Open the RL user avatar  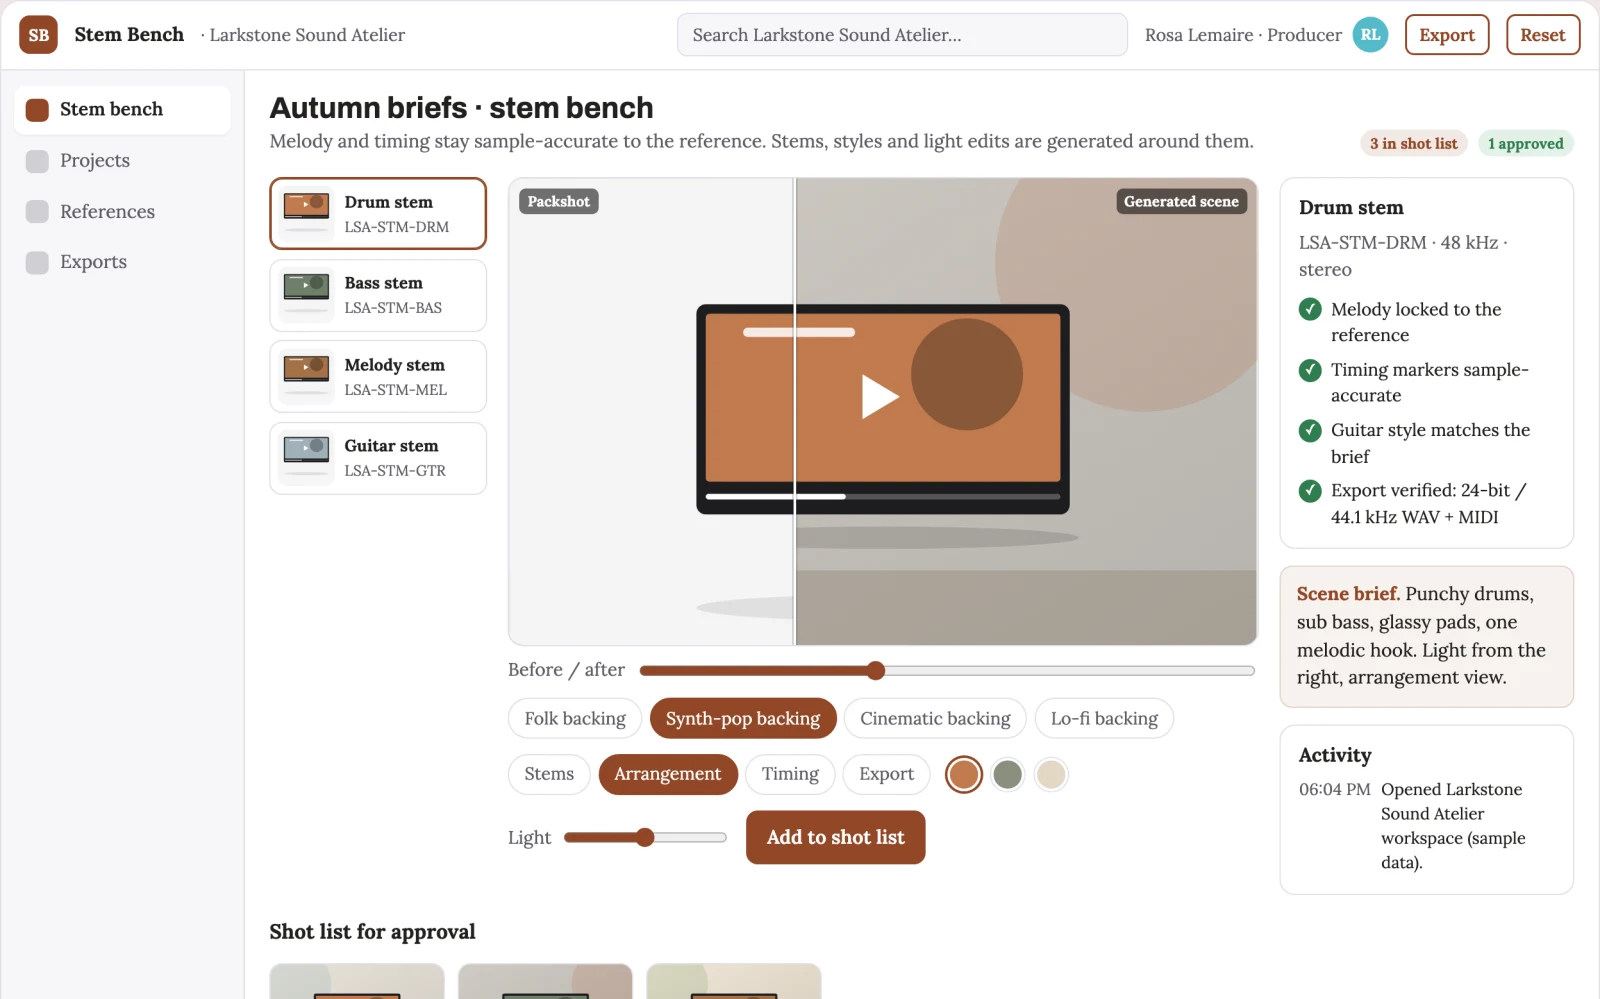(1370, 35)
